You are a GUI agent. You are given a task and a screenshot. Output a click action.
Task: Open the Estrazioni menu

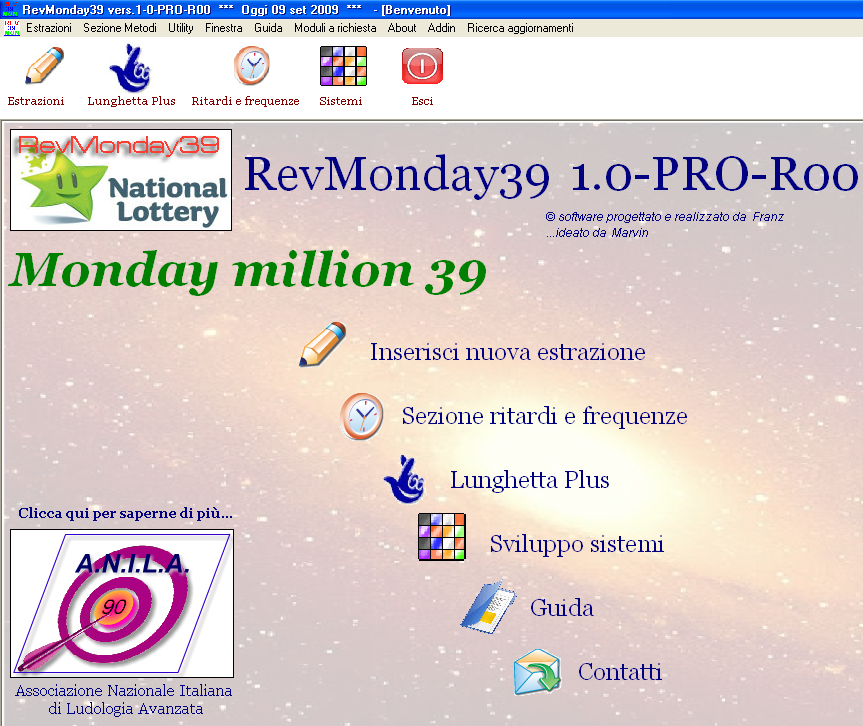(x=49, y=28)
